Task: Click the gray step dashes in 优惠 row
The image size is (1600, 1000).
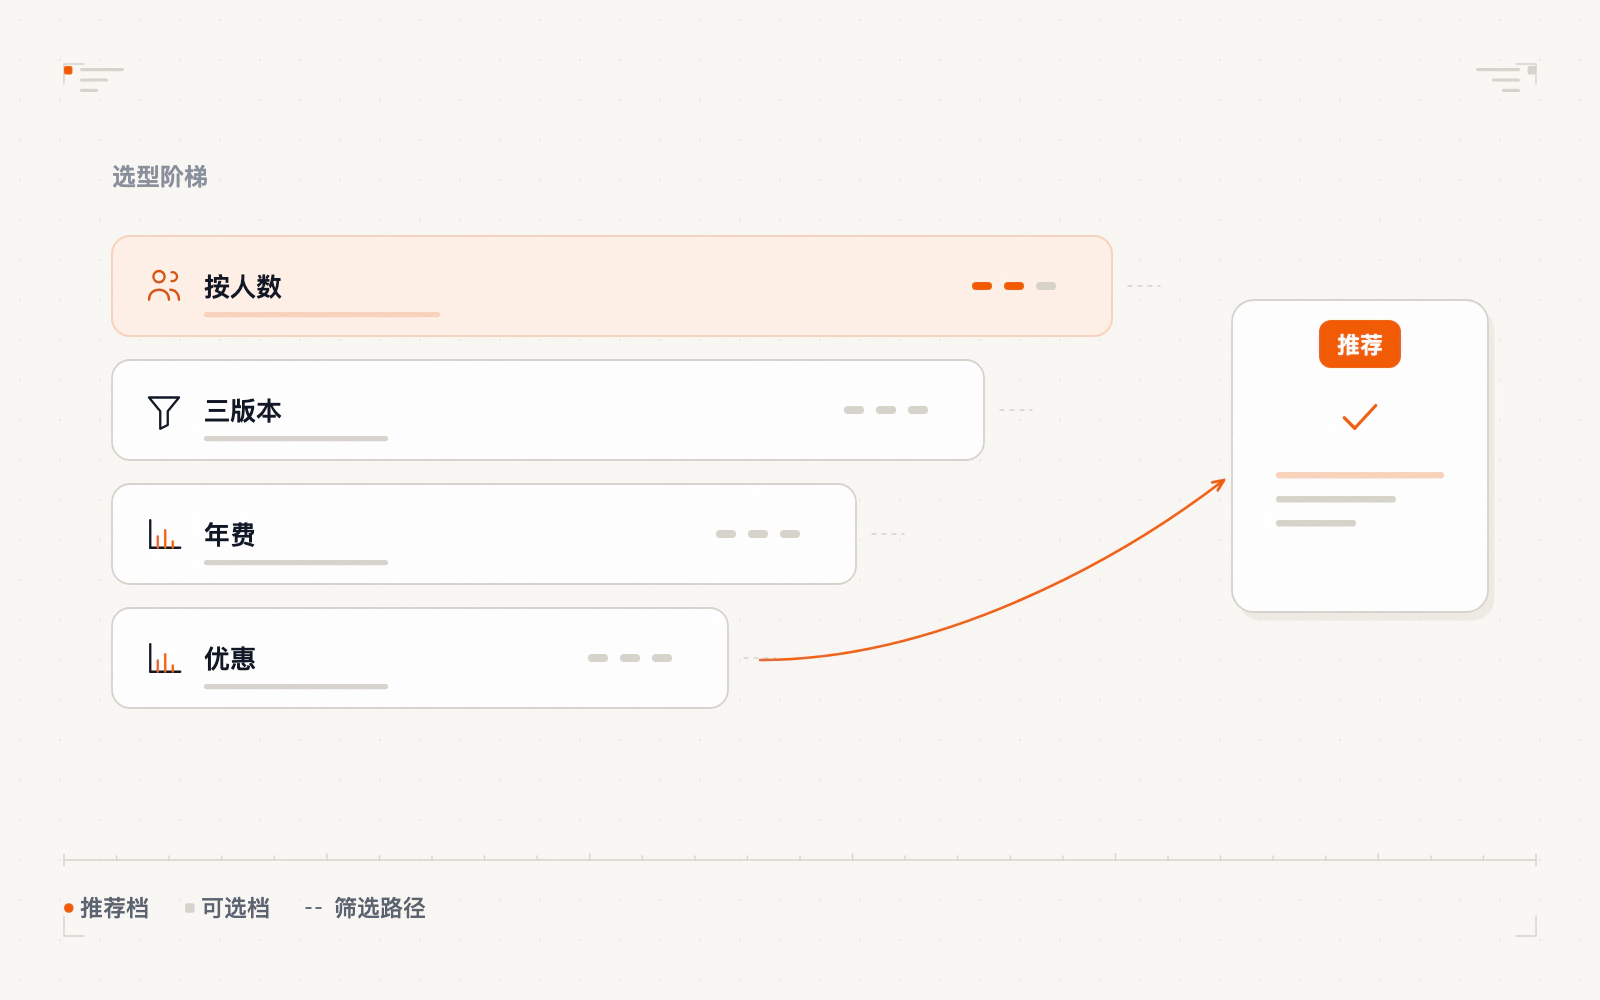Action: point(630,658)
